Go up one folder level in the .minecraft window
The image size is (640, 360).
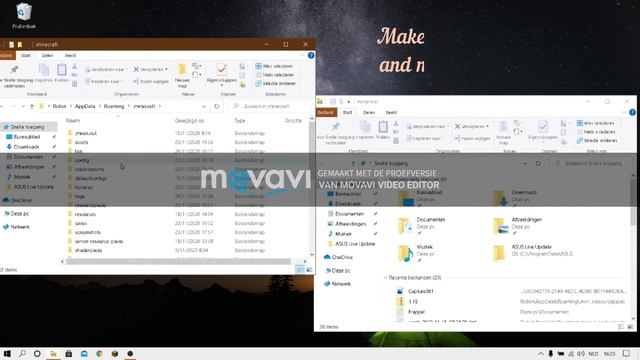32,106
